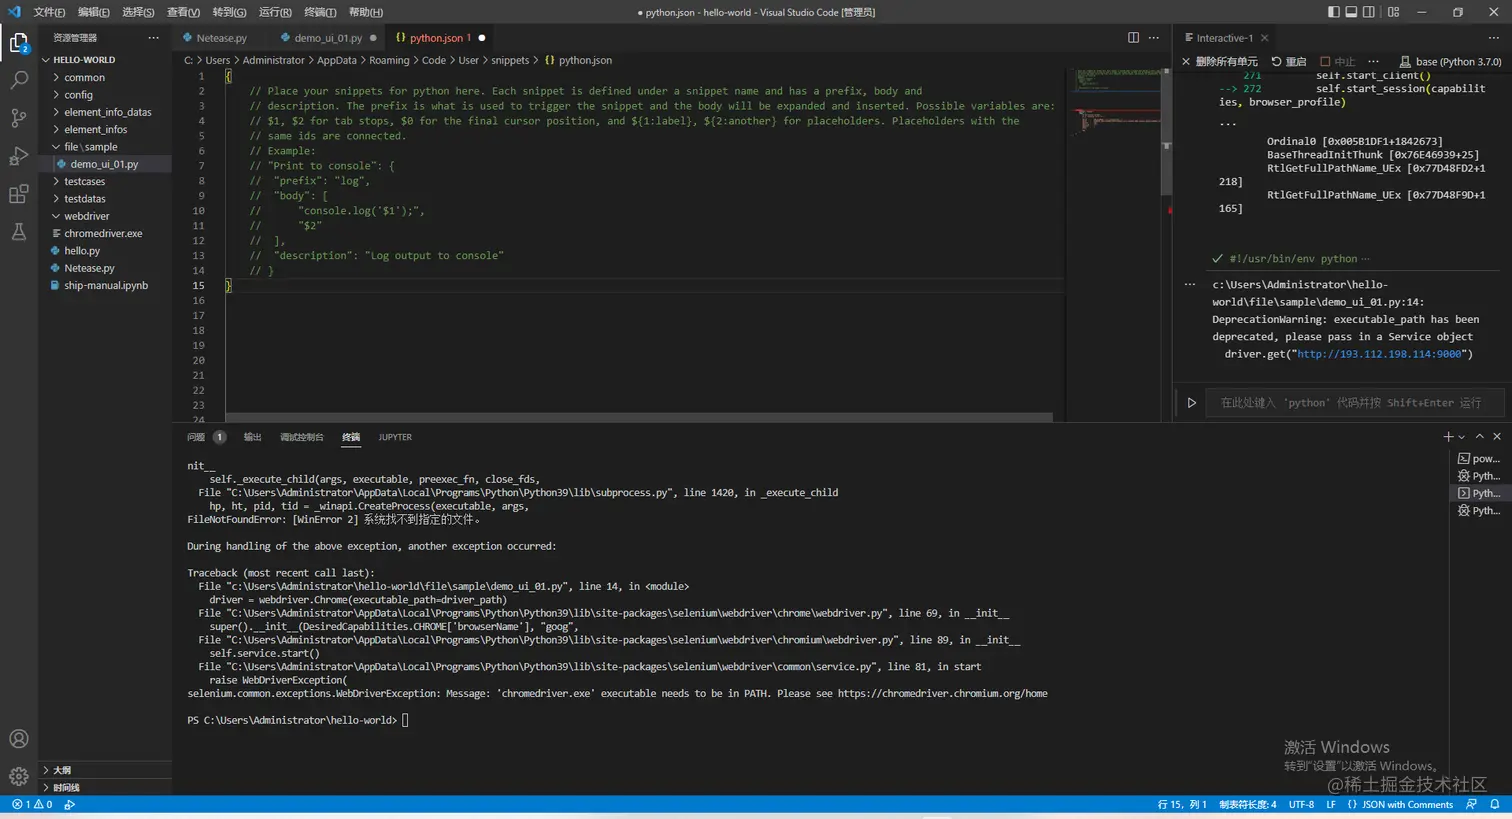This screenshot has height=819, width=1512.
Task: Open the Extensions view
Action: 19,194
